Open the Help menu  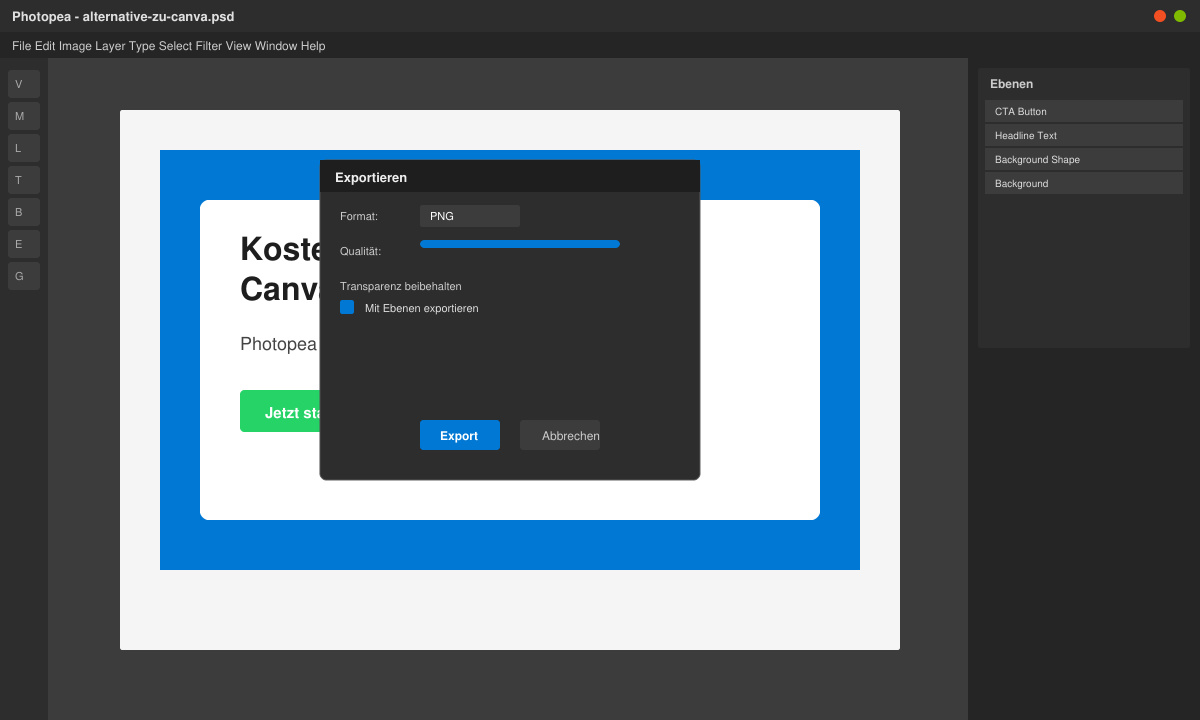point(313,46)
